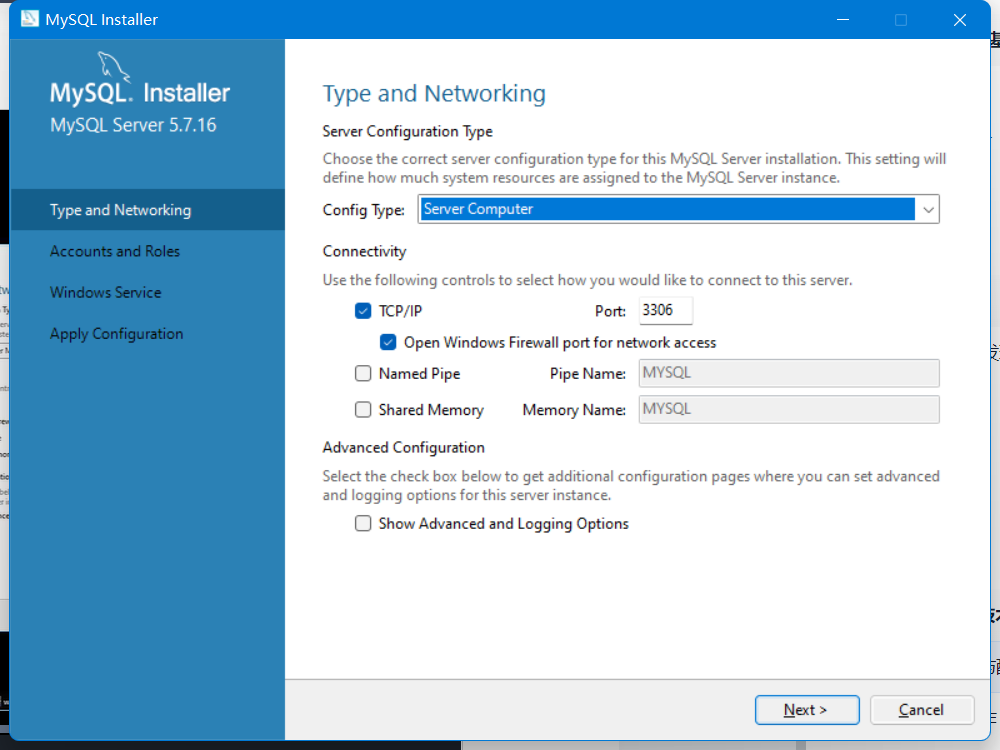
Task: Click the Type and Networking page heading
Action: click(434, 94)
